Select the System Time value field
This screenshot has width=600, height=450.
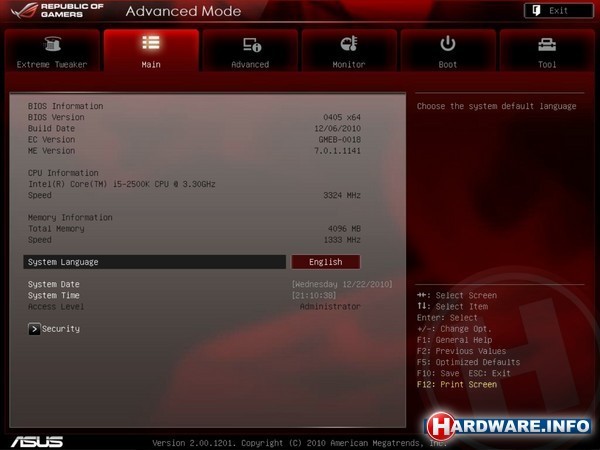[x=315, y=295]
